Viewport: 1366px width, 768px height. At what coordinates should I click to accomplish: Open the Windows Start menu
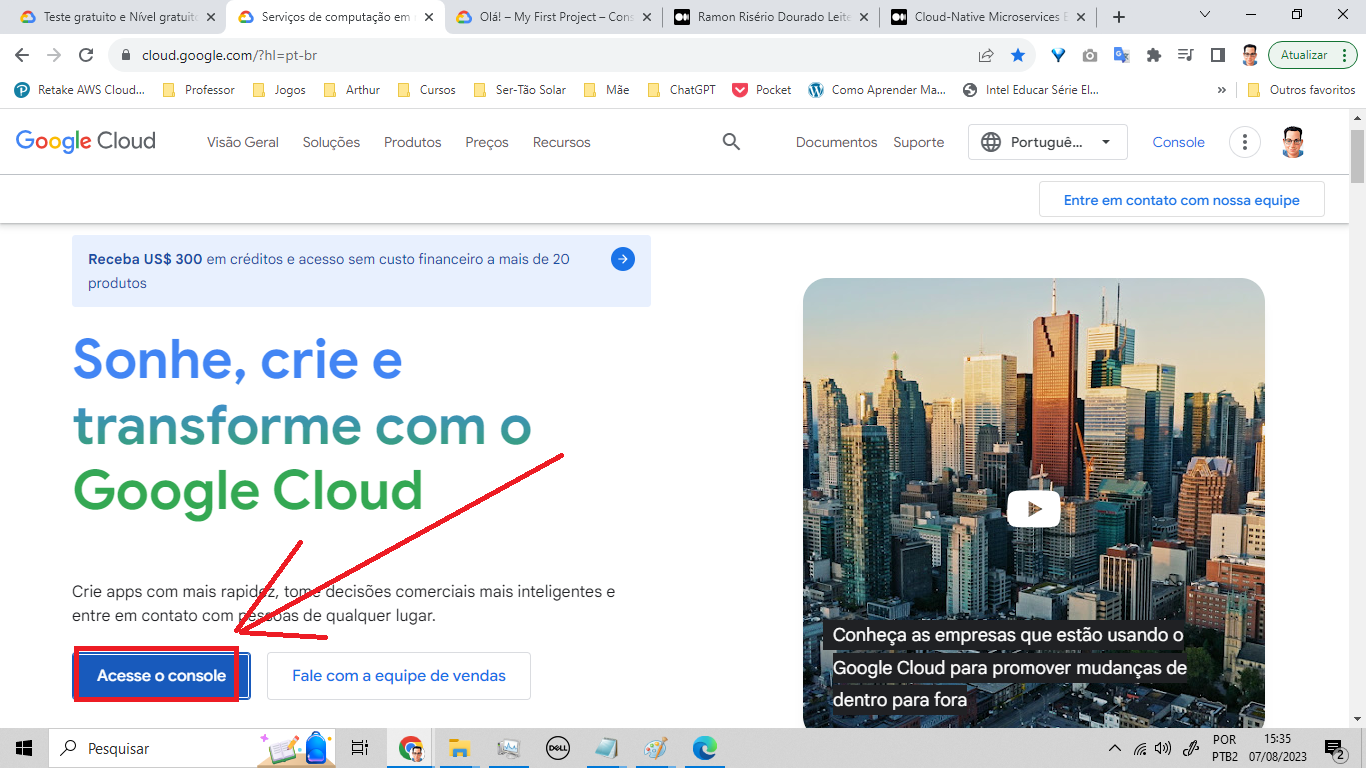coord(24,748)
